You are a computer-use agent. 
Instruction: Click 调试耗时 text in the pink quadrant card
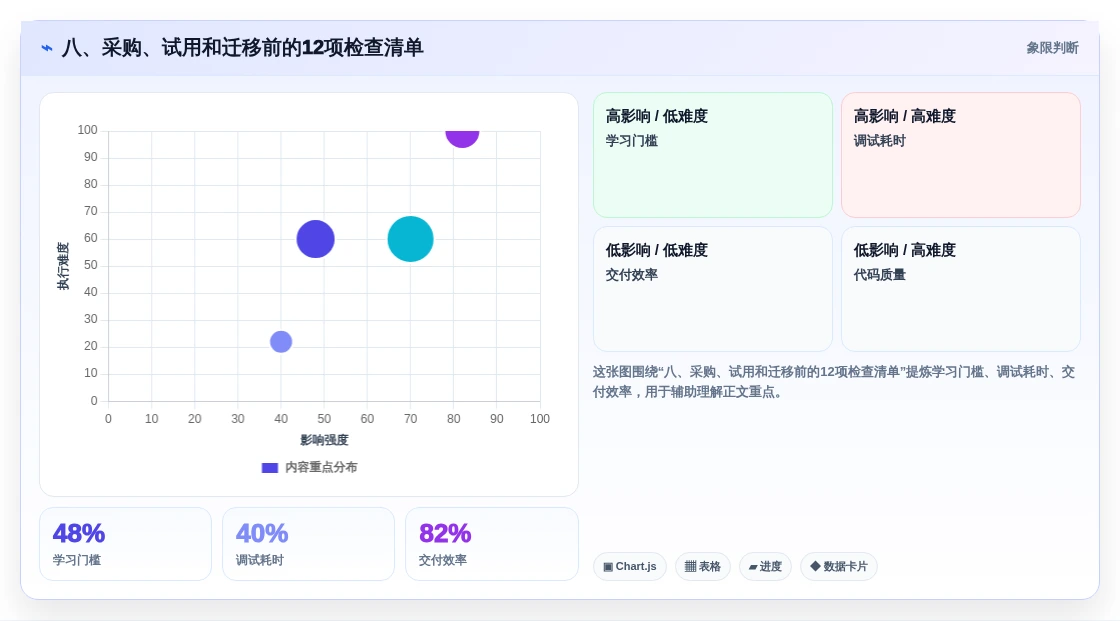tap(879, 141)
